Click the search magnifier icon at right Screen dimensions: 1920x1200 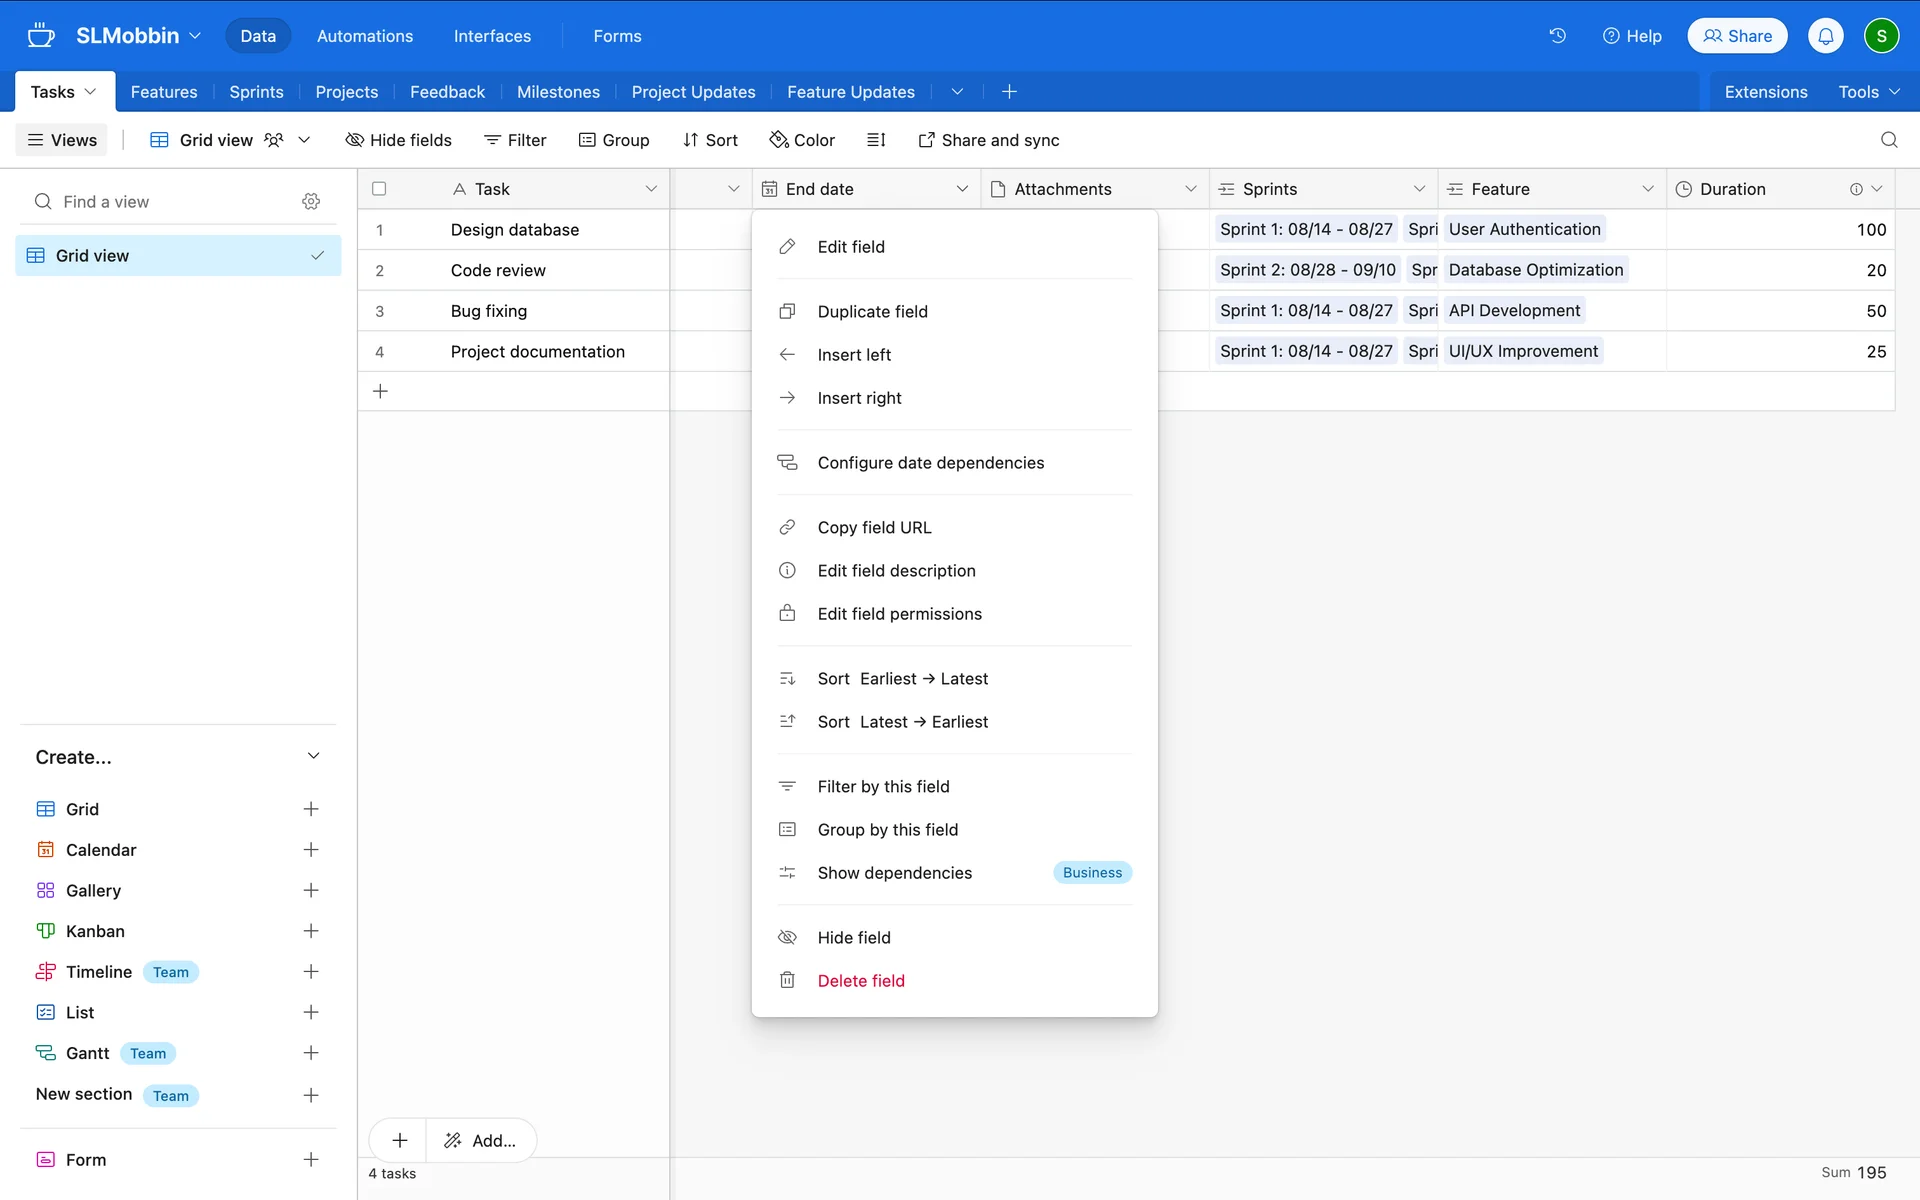(1888, 140)
